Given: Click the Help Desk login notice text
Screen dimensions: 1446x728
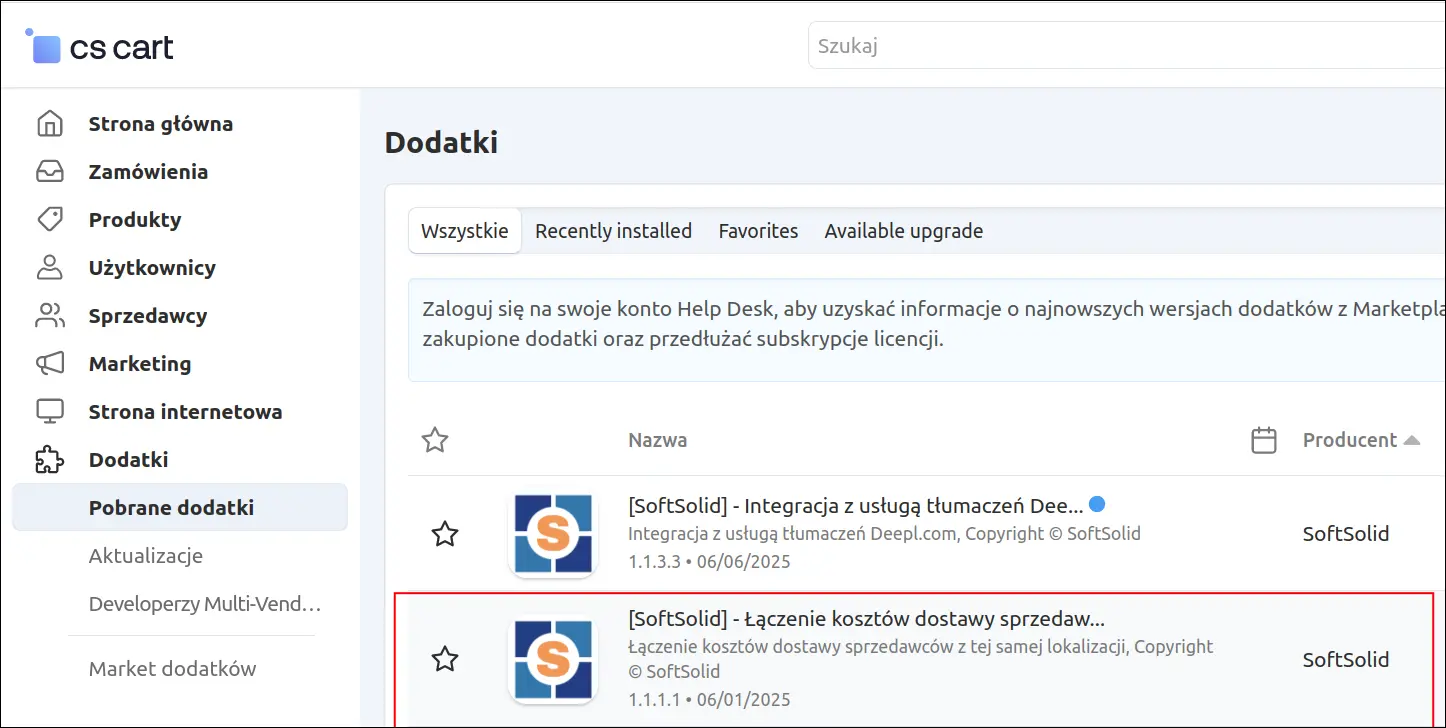Looking at the screenshot, I should (933, 324).
